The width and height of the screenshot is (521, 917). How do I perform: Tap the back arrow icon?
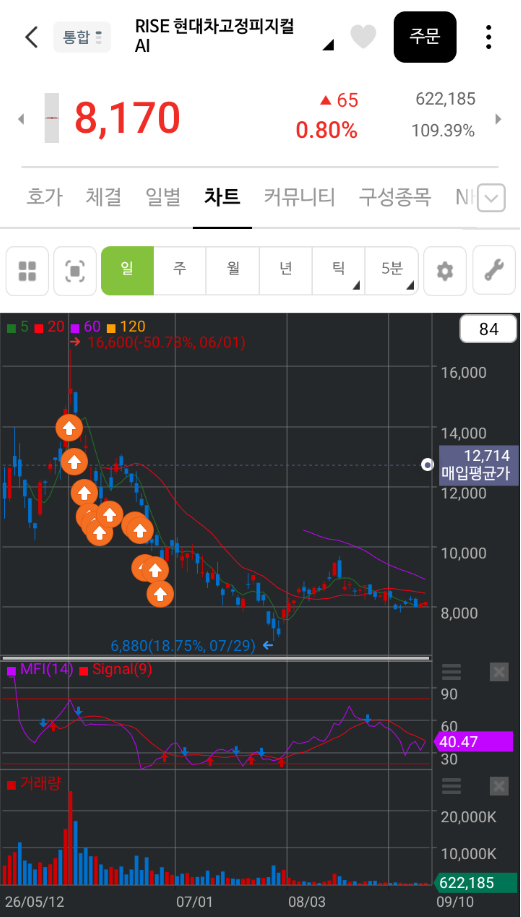click(x=32, y=37)
